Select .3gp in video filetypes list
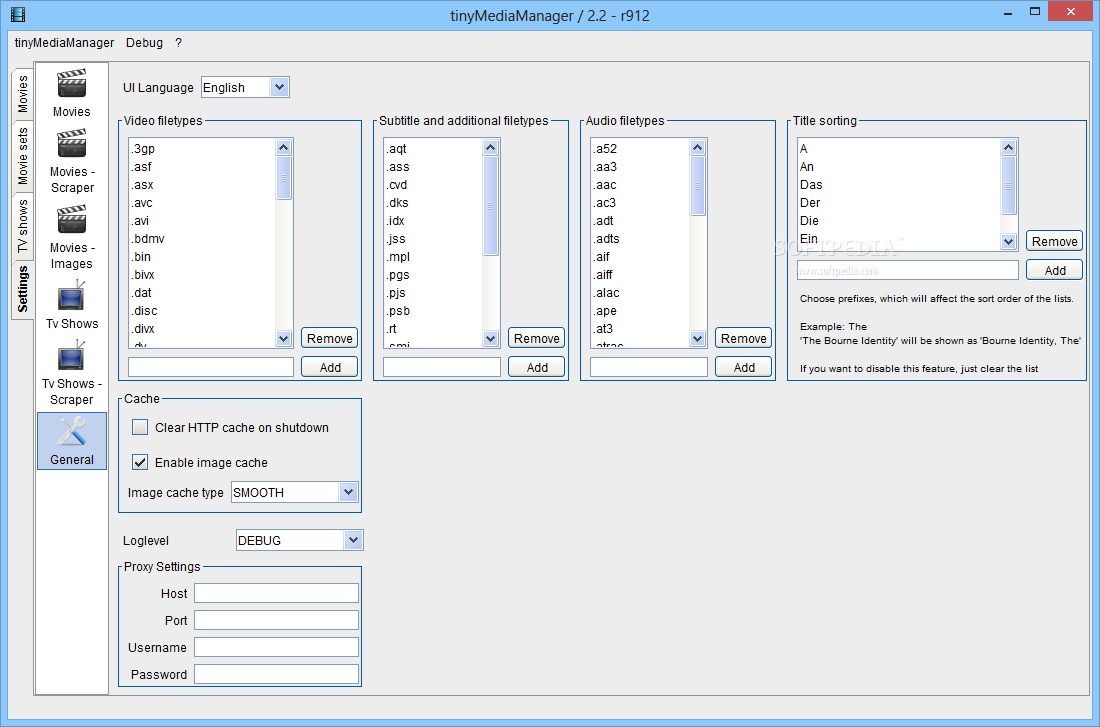Screen dimensions: 1100x727 (x=202, y=149)
